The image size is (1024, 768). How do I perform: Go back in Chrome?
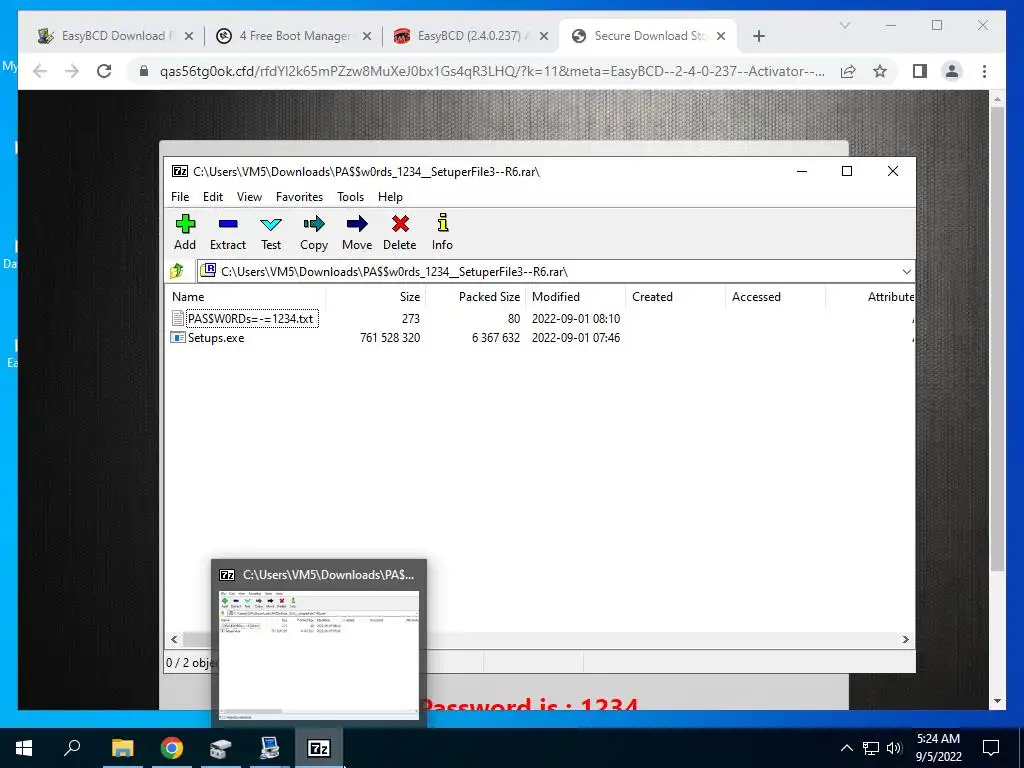click(x=40, y=71)
